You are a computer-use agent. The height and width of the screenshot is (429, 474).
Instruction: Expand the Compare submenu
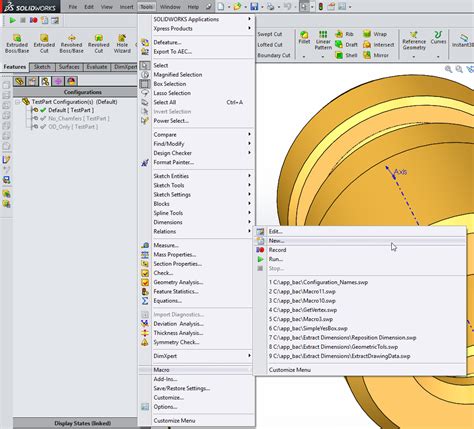(196, 135)
